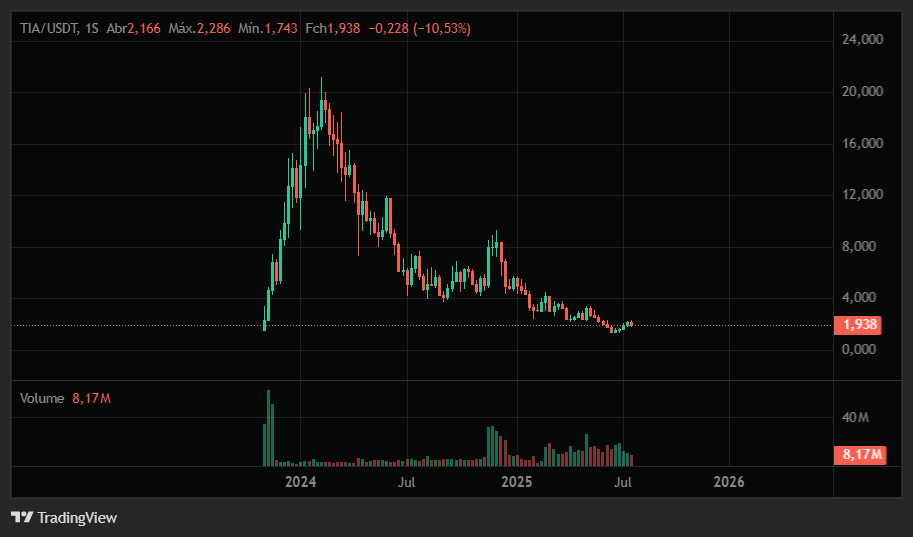
Task: Select the Jul label after 2025
Action: tap(623, 482)
